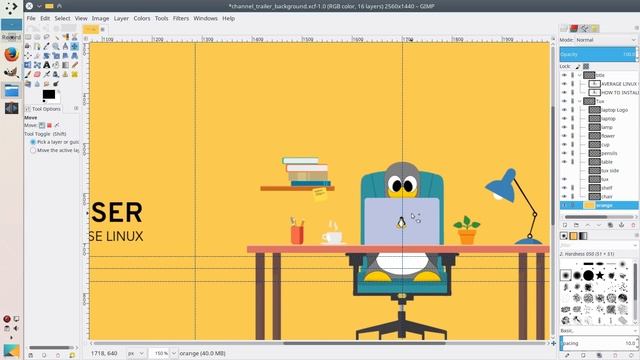Image resolution: width=640 pixels, height=360 pixels.
Task: Open the Filters menu
Action: (181, 18)
